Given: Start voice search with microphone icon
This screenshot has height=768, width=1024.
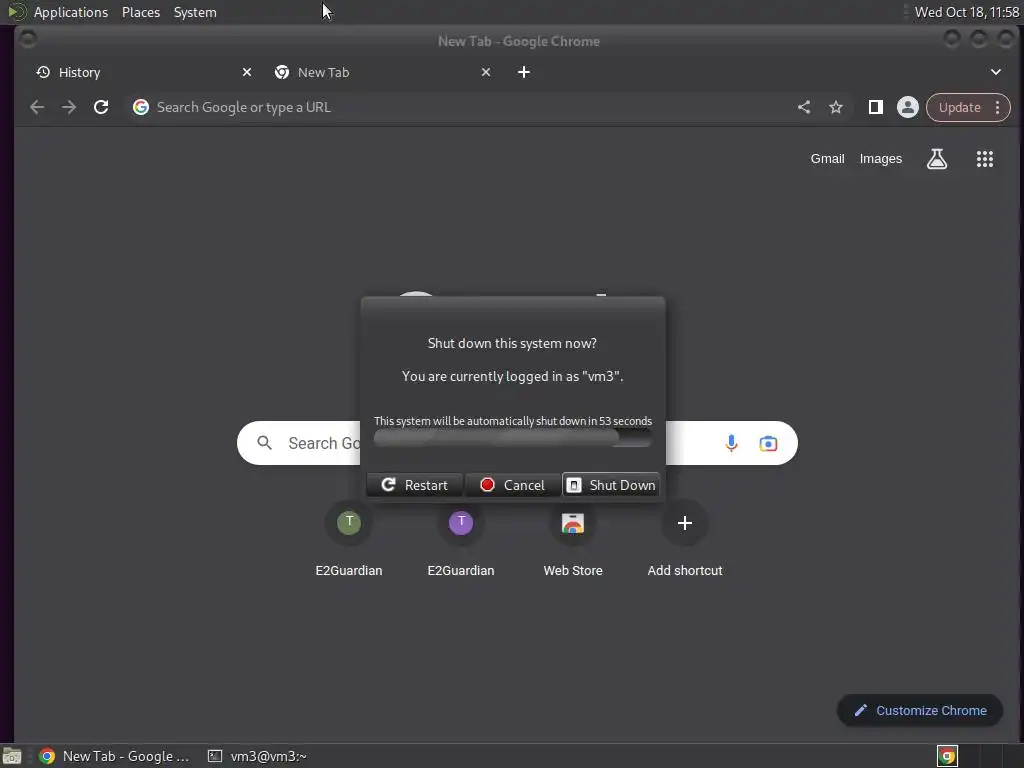Looking at the screenshot, I should point(731,443).
